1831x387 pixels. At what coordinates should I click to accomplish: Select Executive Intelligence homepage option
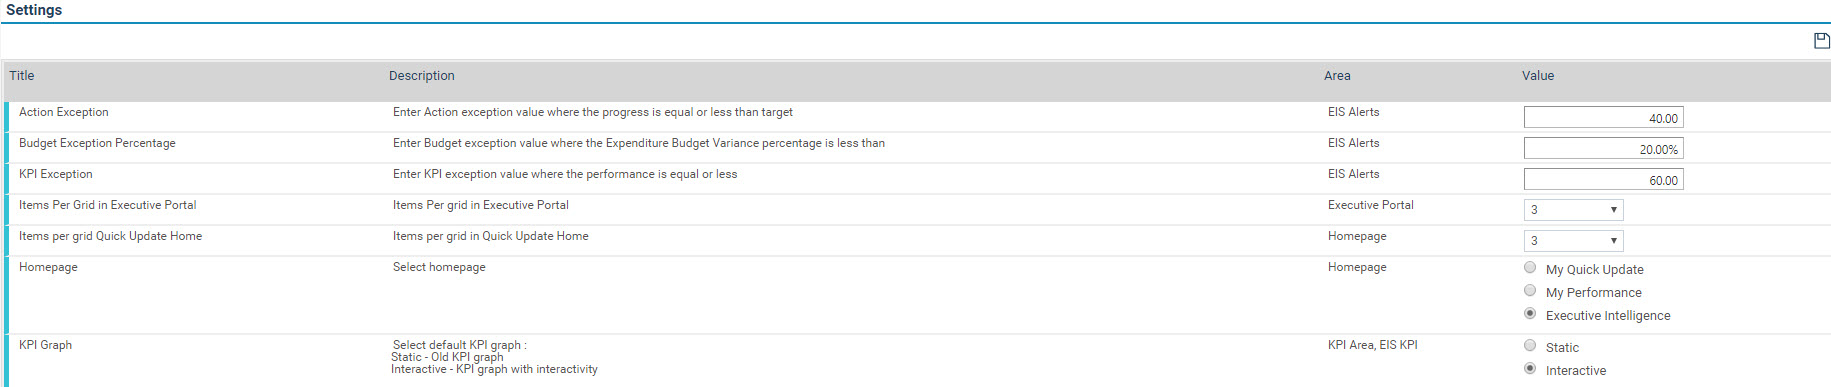[1530, 313]
